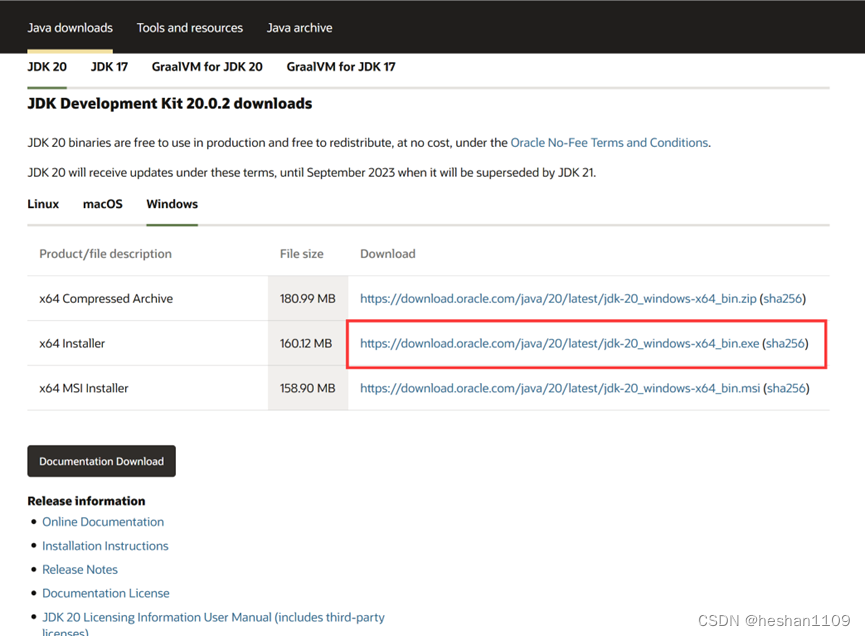865x636 pixels.
Task: Choose the macOS platform tab
Action: pyautogui.click(x=103, y=204)
